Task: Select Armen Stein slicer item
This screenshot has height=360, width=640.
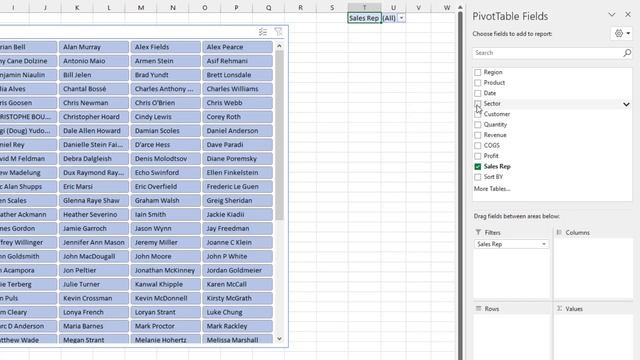Action: pyautogui.click(x=165, y=61)
